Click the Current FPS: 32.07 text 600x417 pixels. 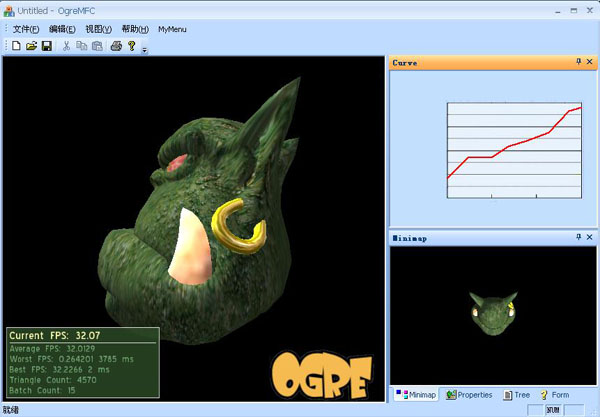tap(55, 336)
